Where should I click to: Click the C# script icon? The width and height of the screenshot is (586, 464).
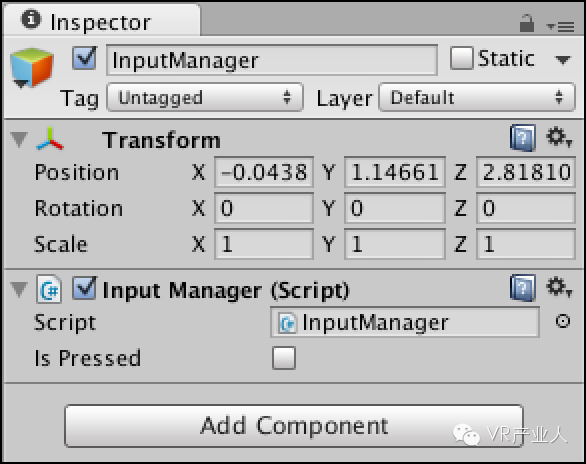click(49, 289)
